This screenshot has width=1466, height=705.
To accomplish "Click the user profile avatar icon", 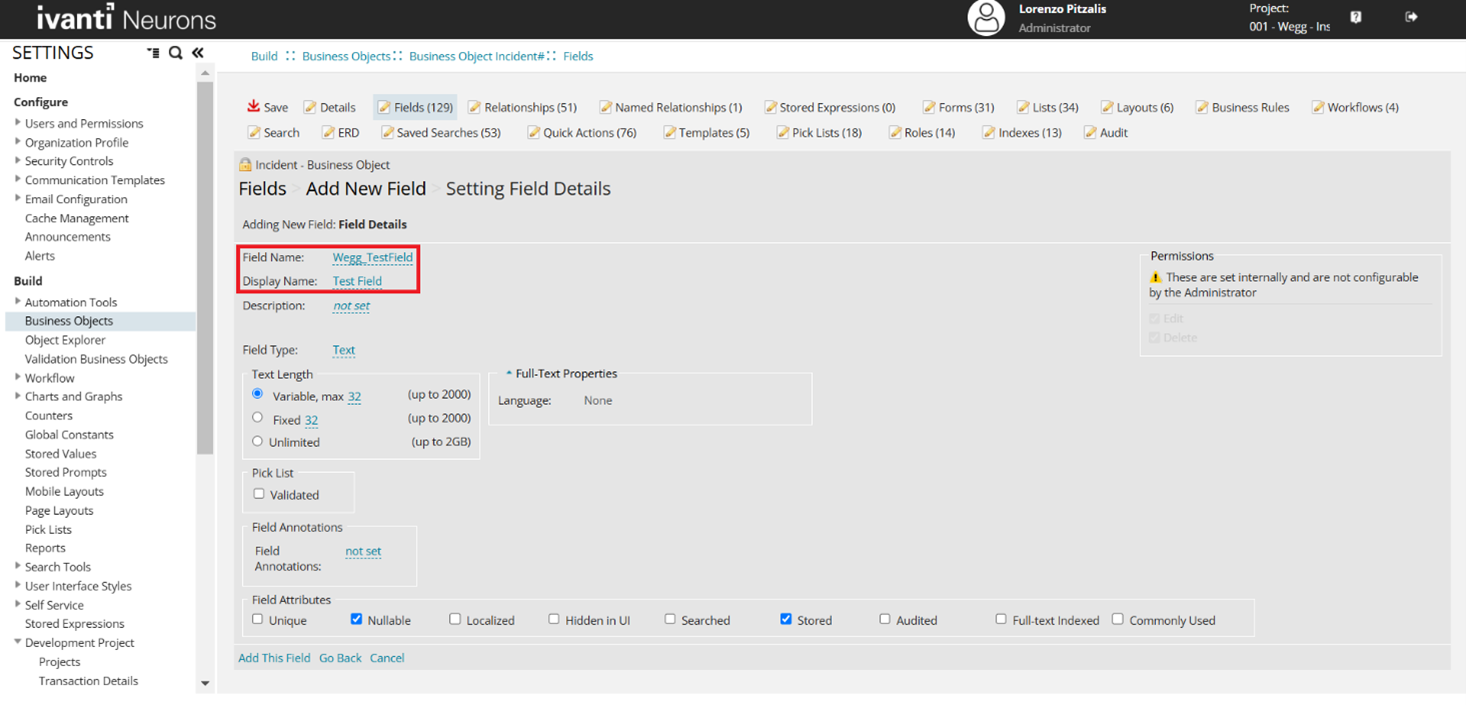I will click(x=986, y=18).
